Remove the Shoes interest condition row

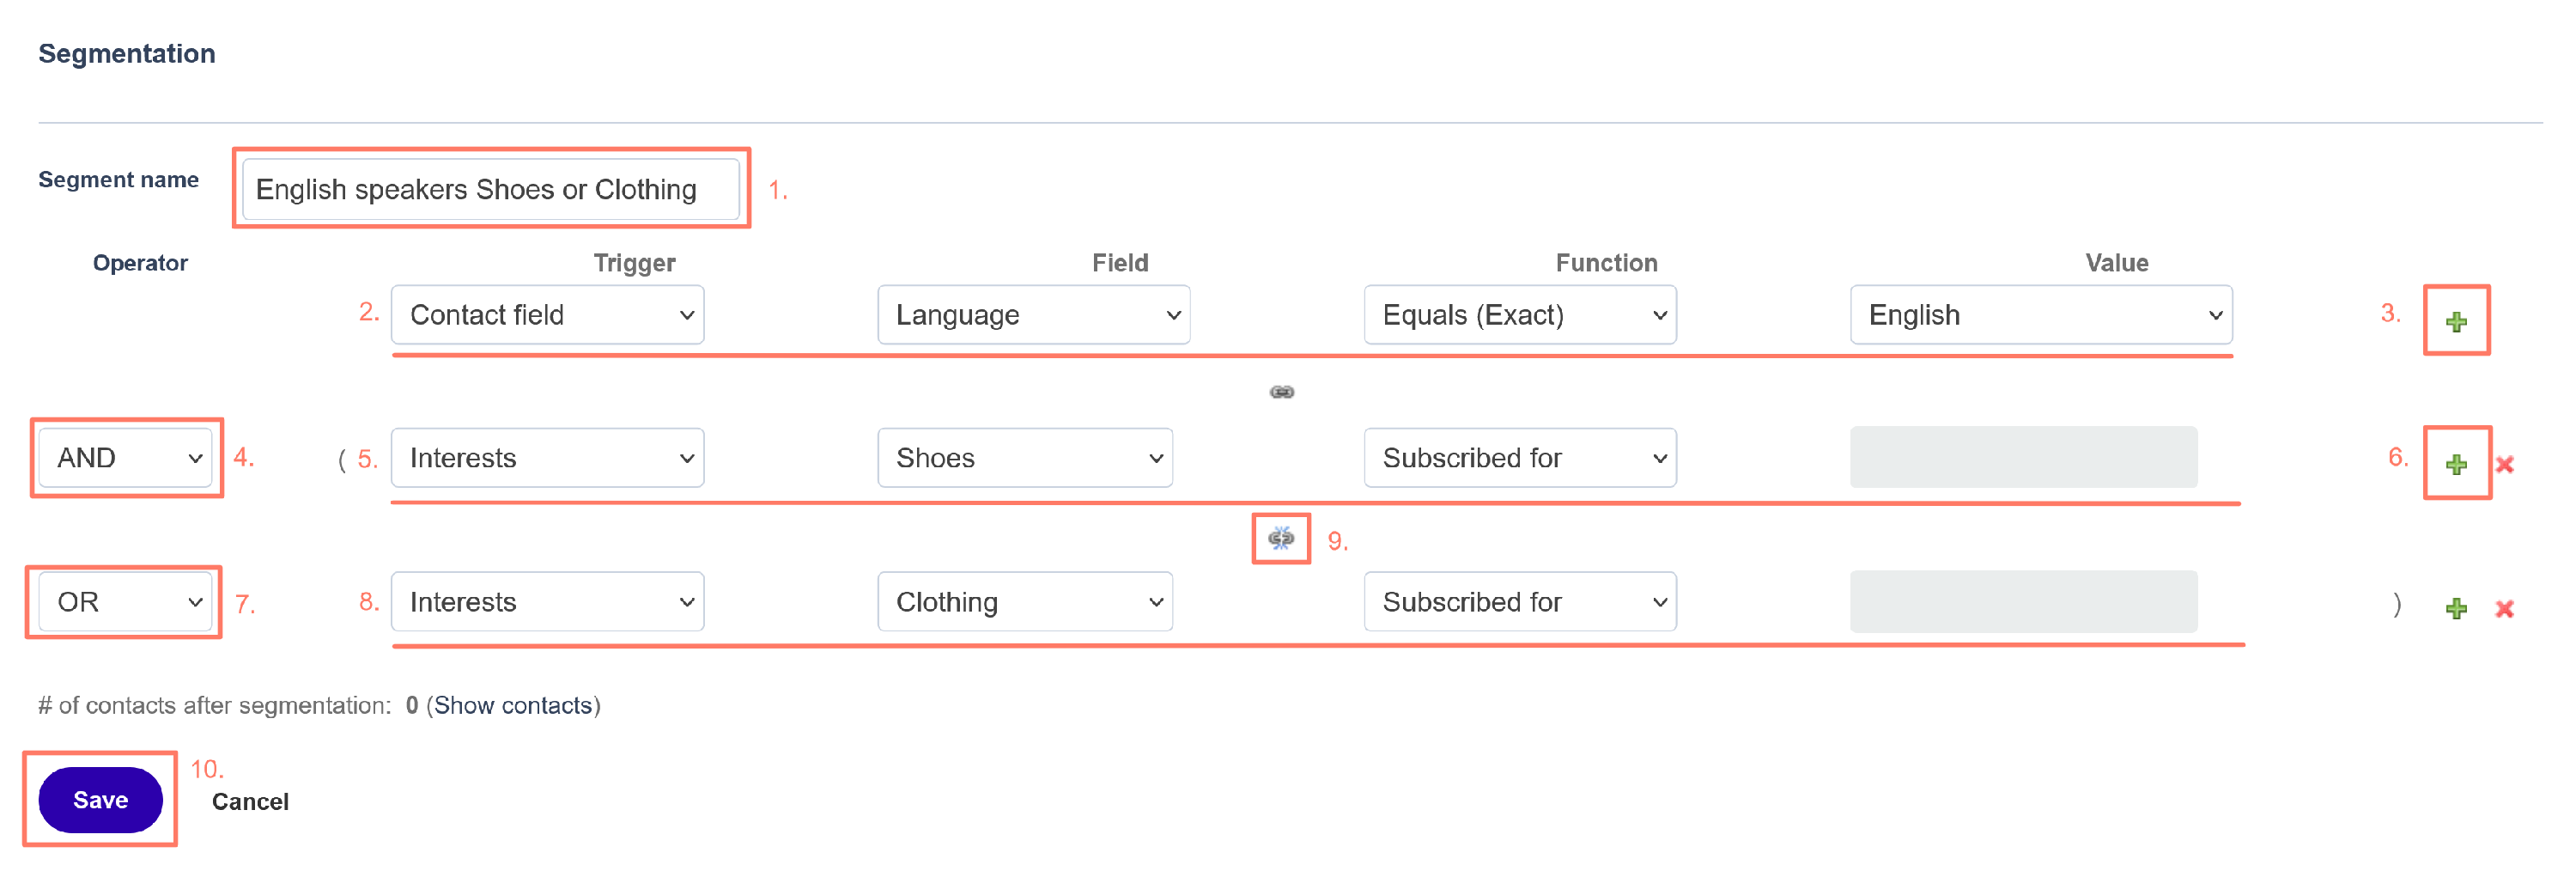click(x=2504, y=464)
